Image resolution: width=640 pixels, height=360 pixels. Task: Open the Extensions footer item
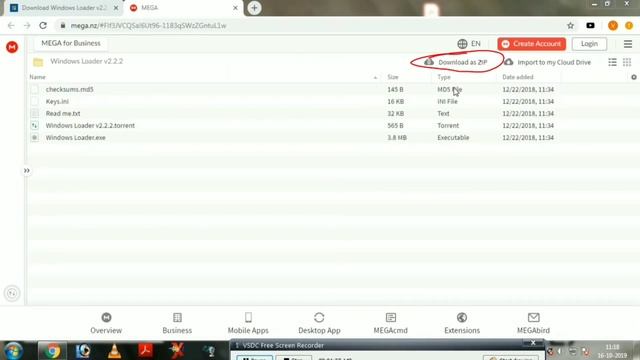pyautogui.click(x=462, y=323)
